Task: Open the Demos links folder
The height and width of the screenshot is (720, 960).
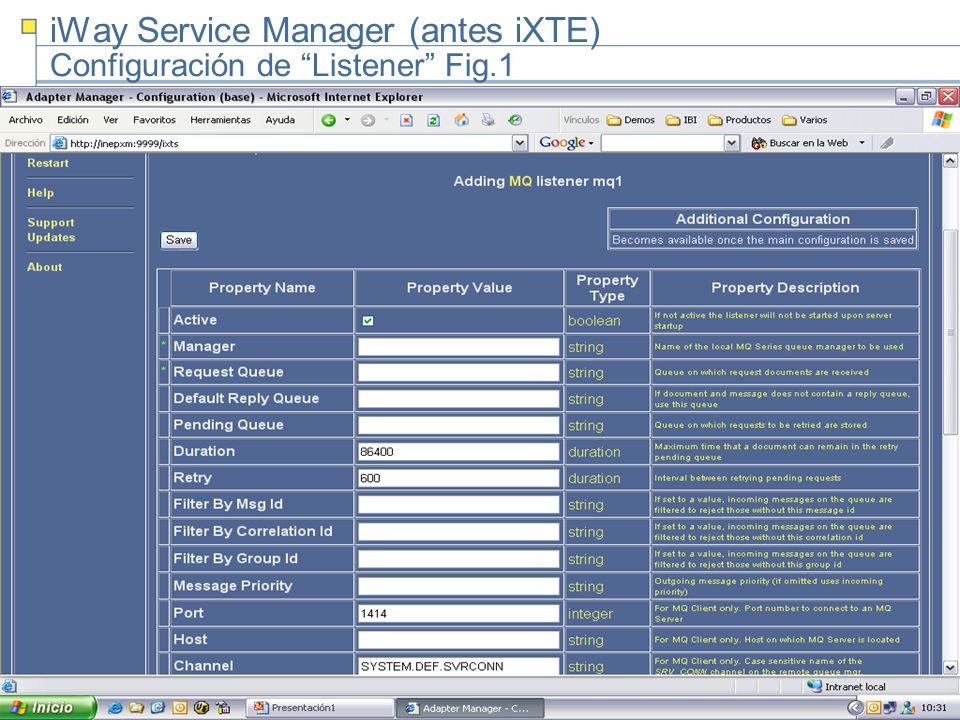Action: pos(631,120)
